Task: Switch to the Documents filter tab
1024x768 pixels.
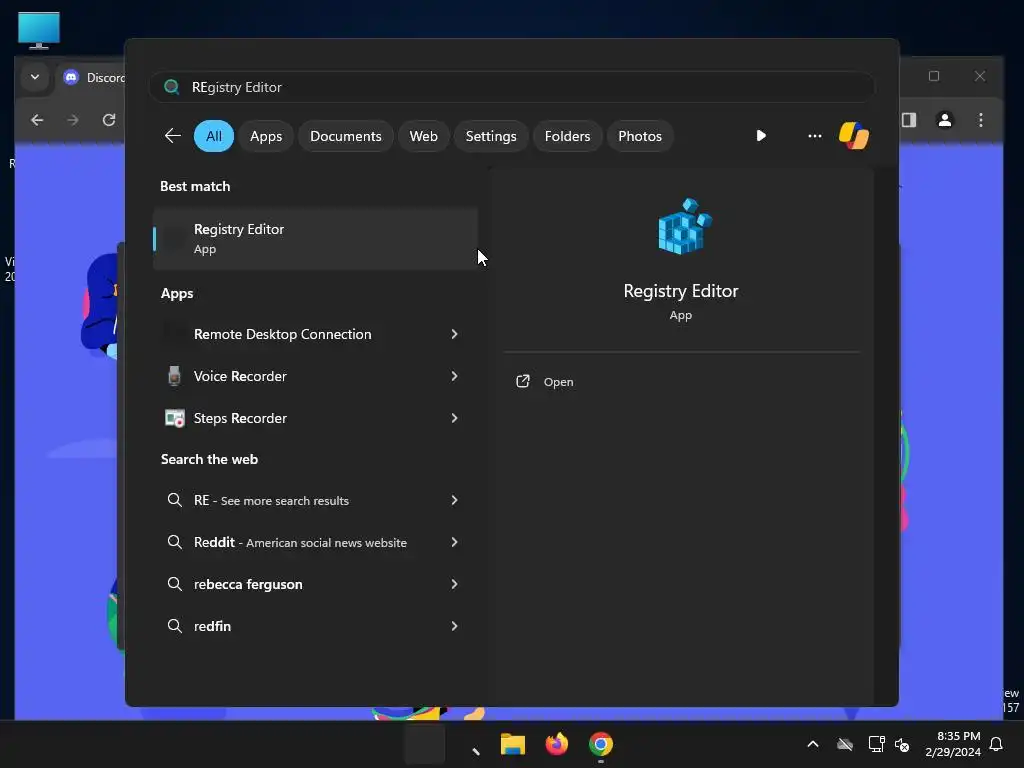Action: [345, 136]
